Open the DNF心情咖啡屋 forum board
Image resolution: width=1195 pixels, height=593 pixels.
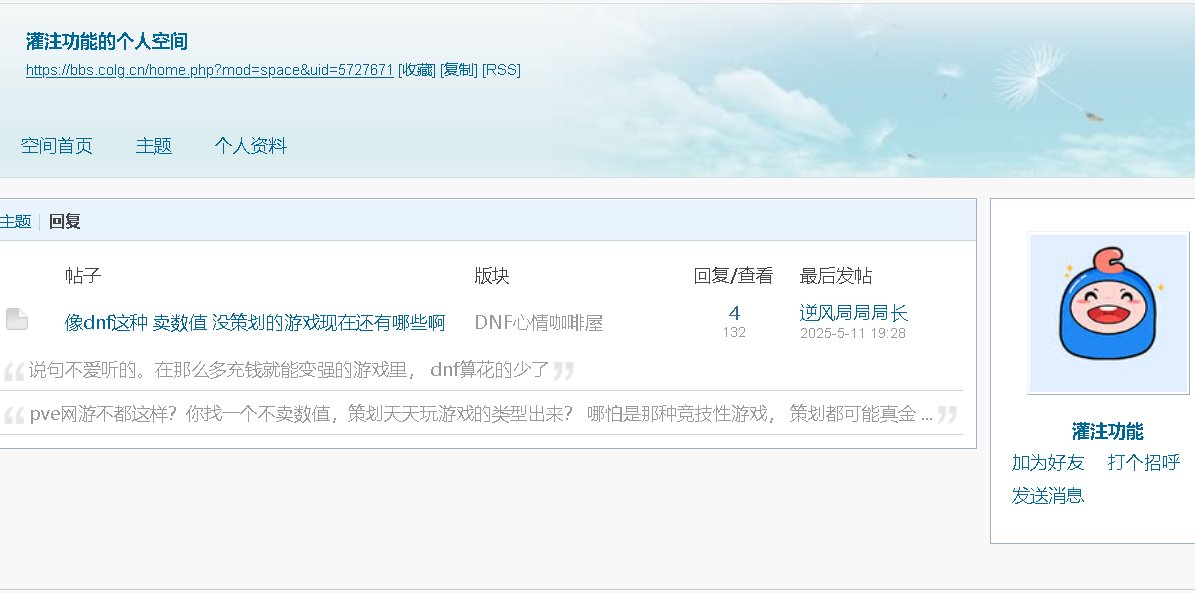[539, 322]
